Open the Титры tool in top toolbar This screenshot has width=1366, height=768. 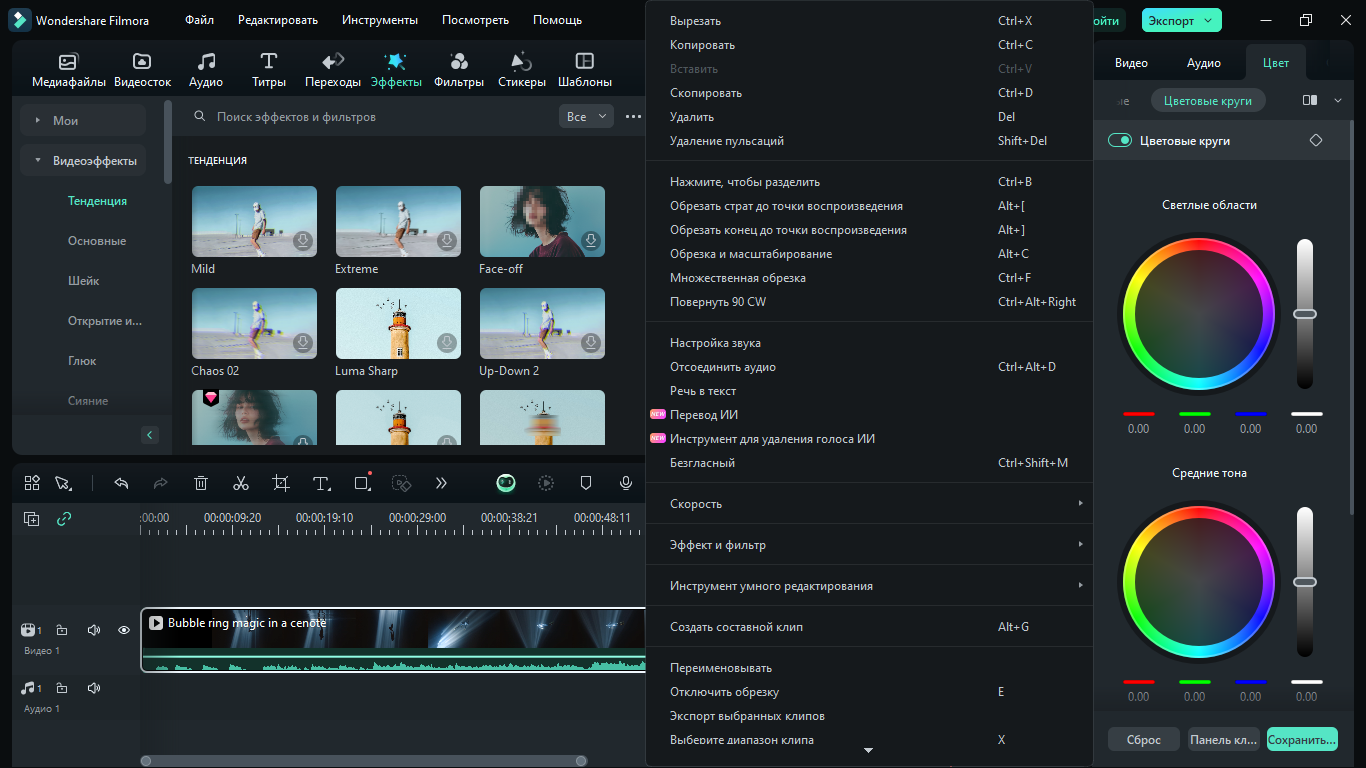pos(269,70)
